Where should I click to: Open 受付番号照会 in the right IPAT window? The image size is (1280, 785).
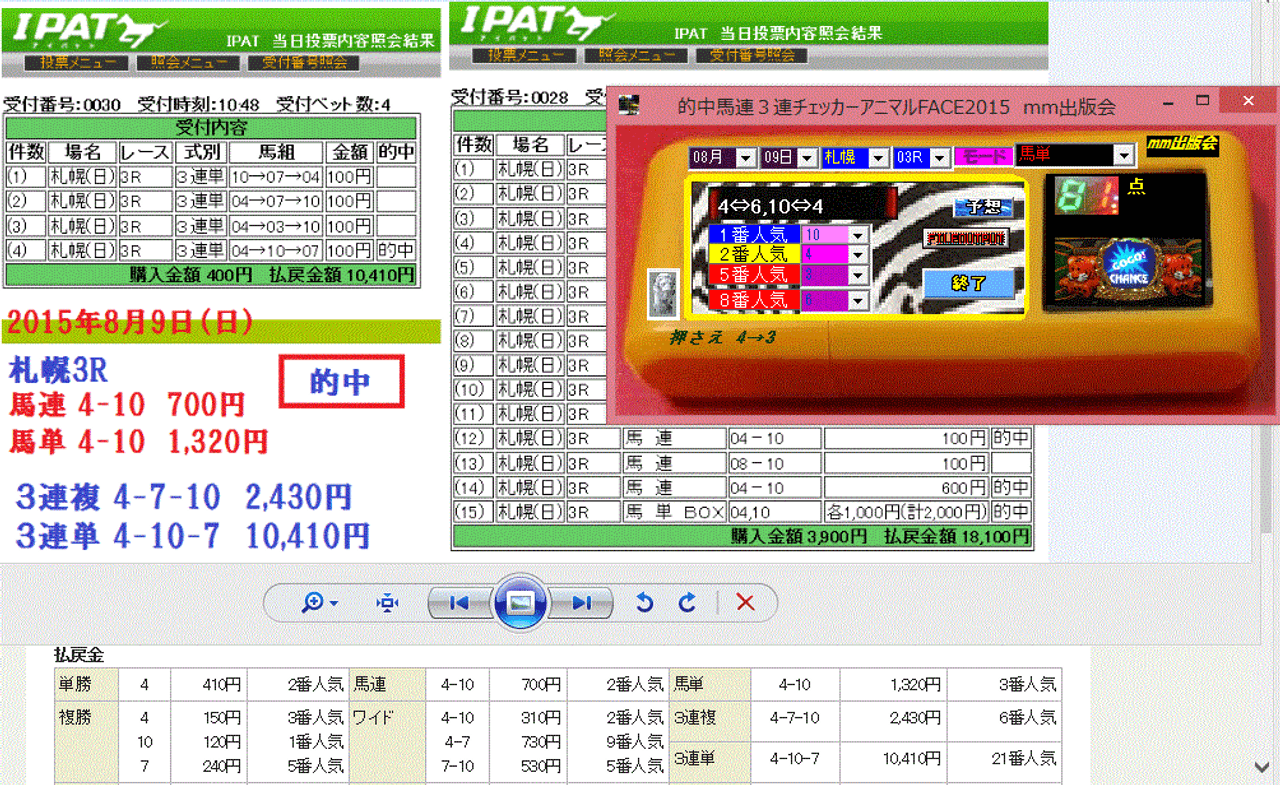coord(752,55)
